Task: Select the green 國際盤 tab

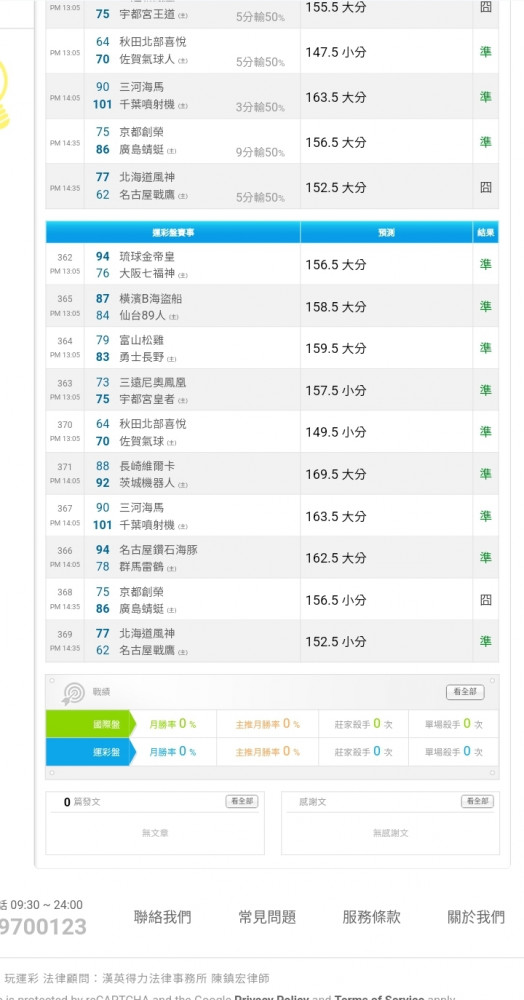Action: (88, 724)
